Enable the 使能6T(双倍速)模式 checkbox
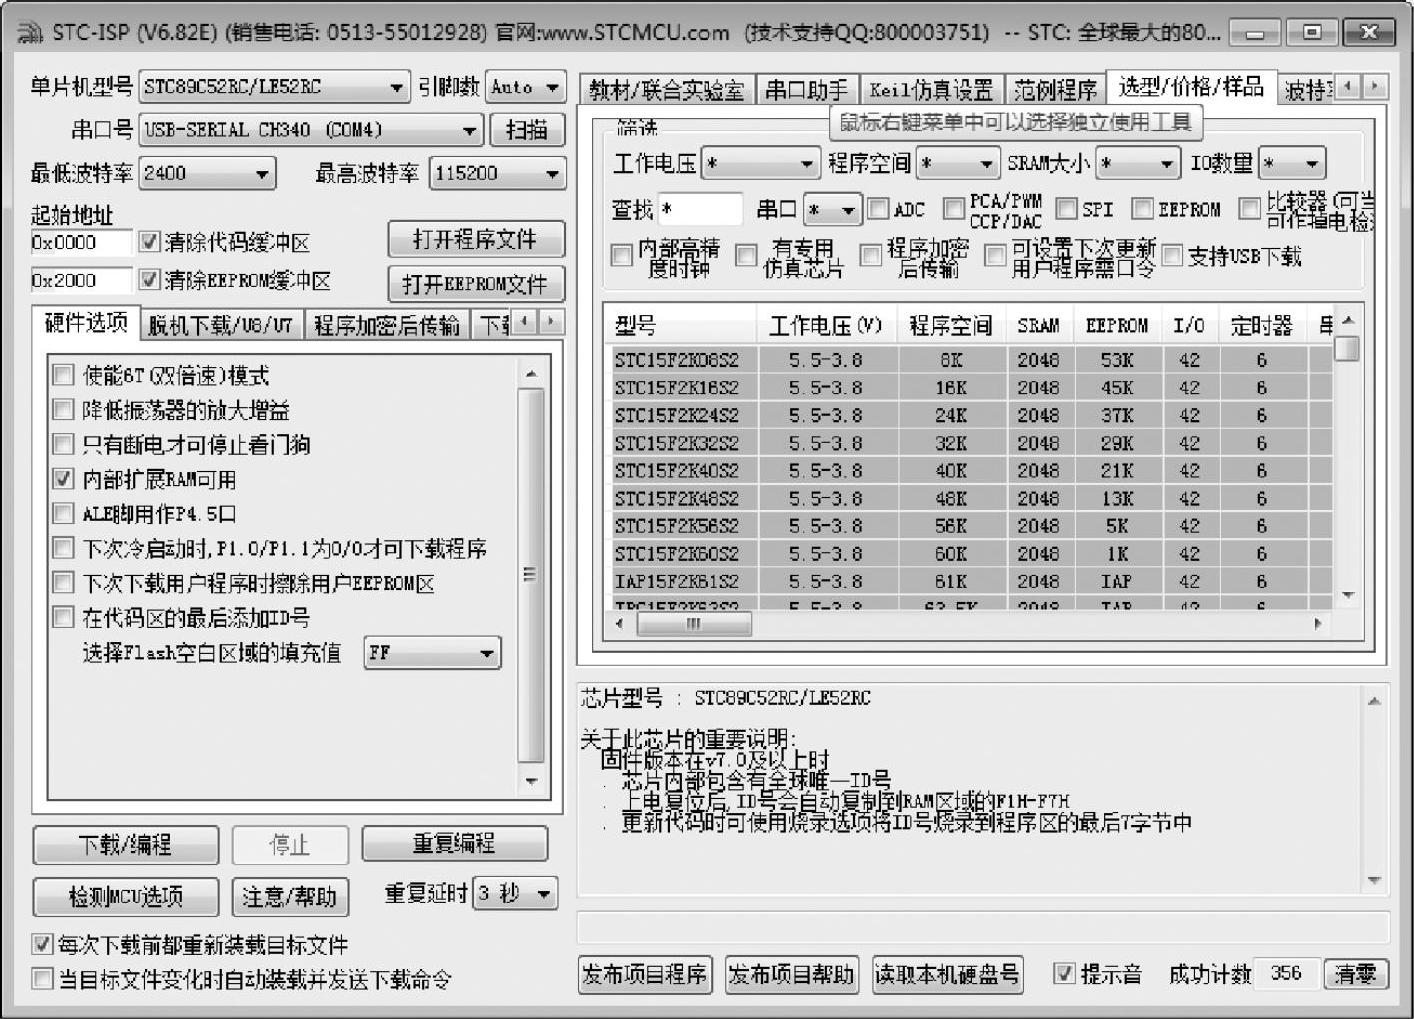 tap(63, 375)
